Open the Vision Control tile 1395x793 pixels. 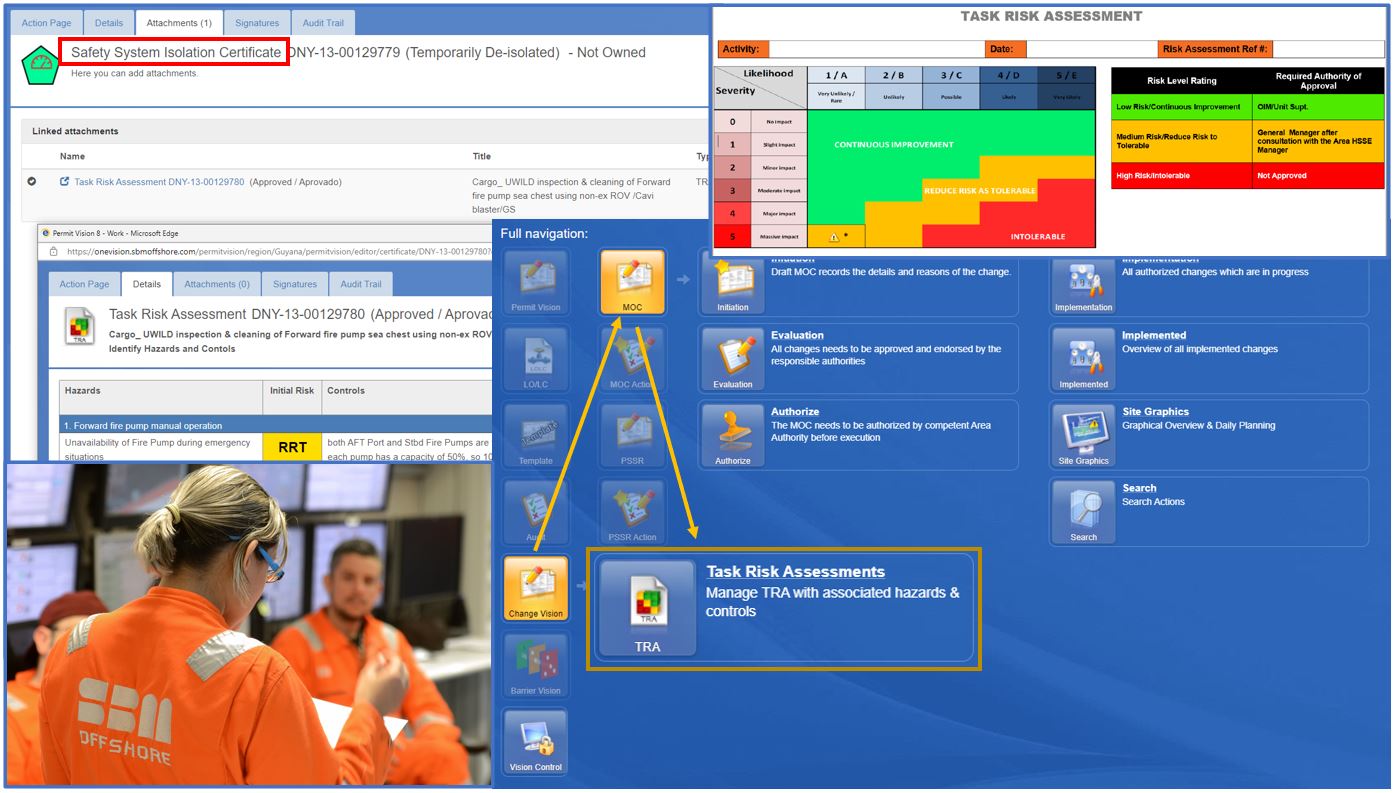[x=536, y=742]
